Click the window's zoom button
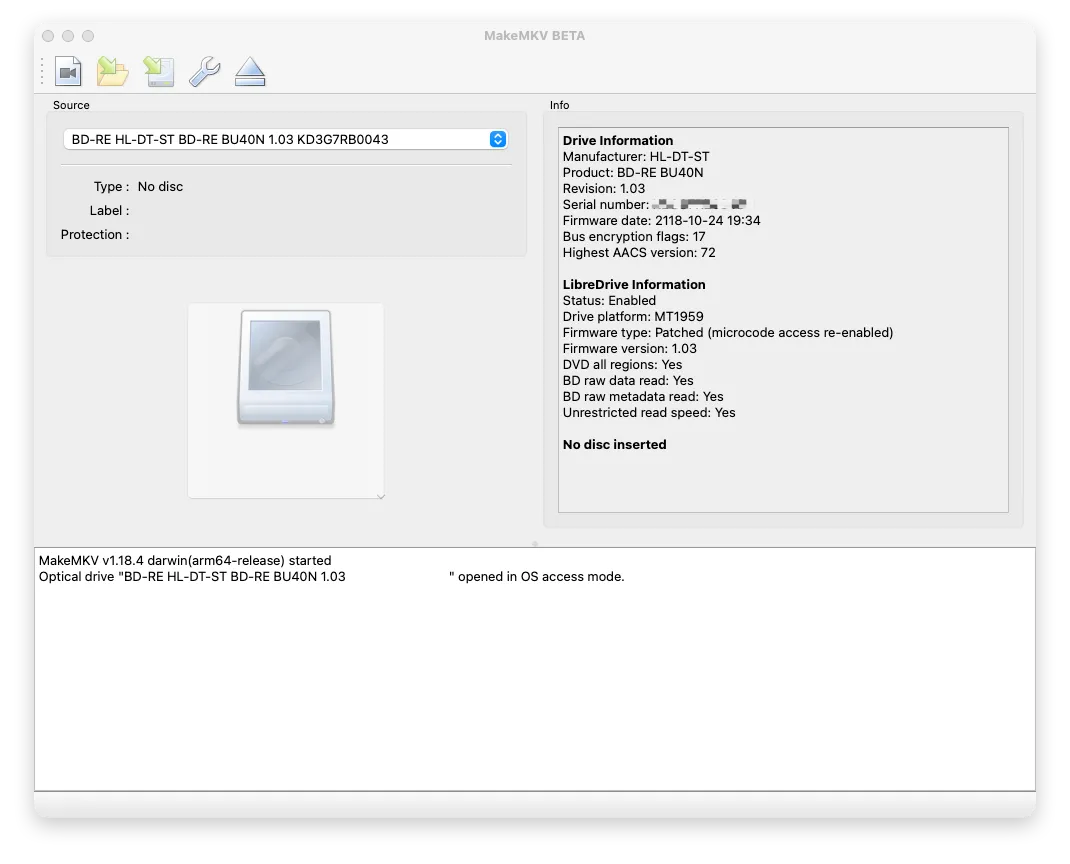This screenshot has width=1070, height=864. (x=88, y=36)
